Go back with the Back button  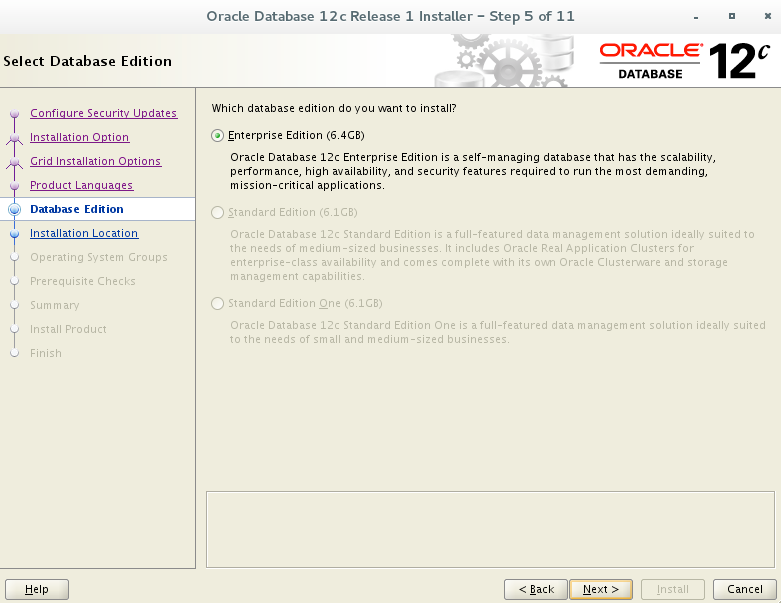coord(536,589)
